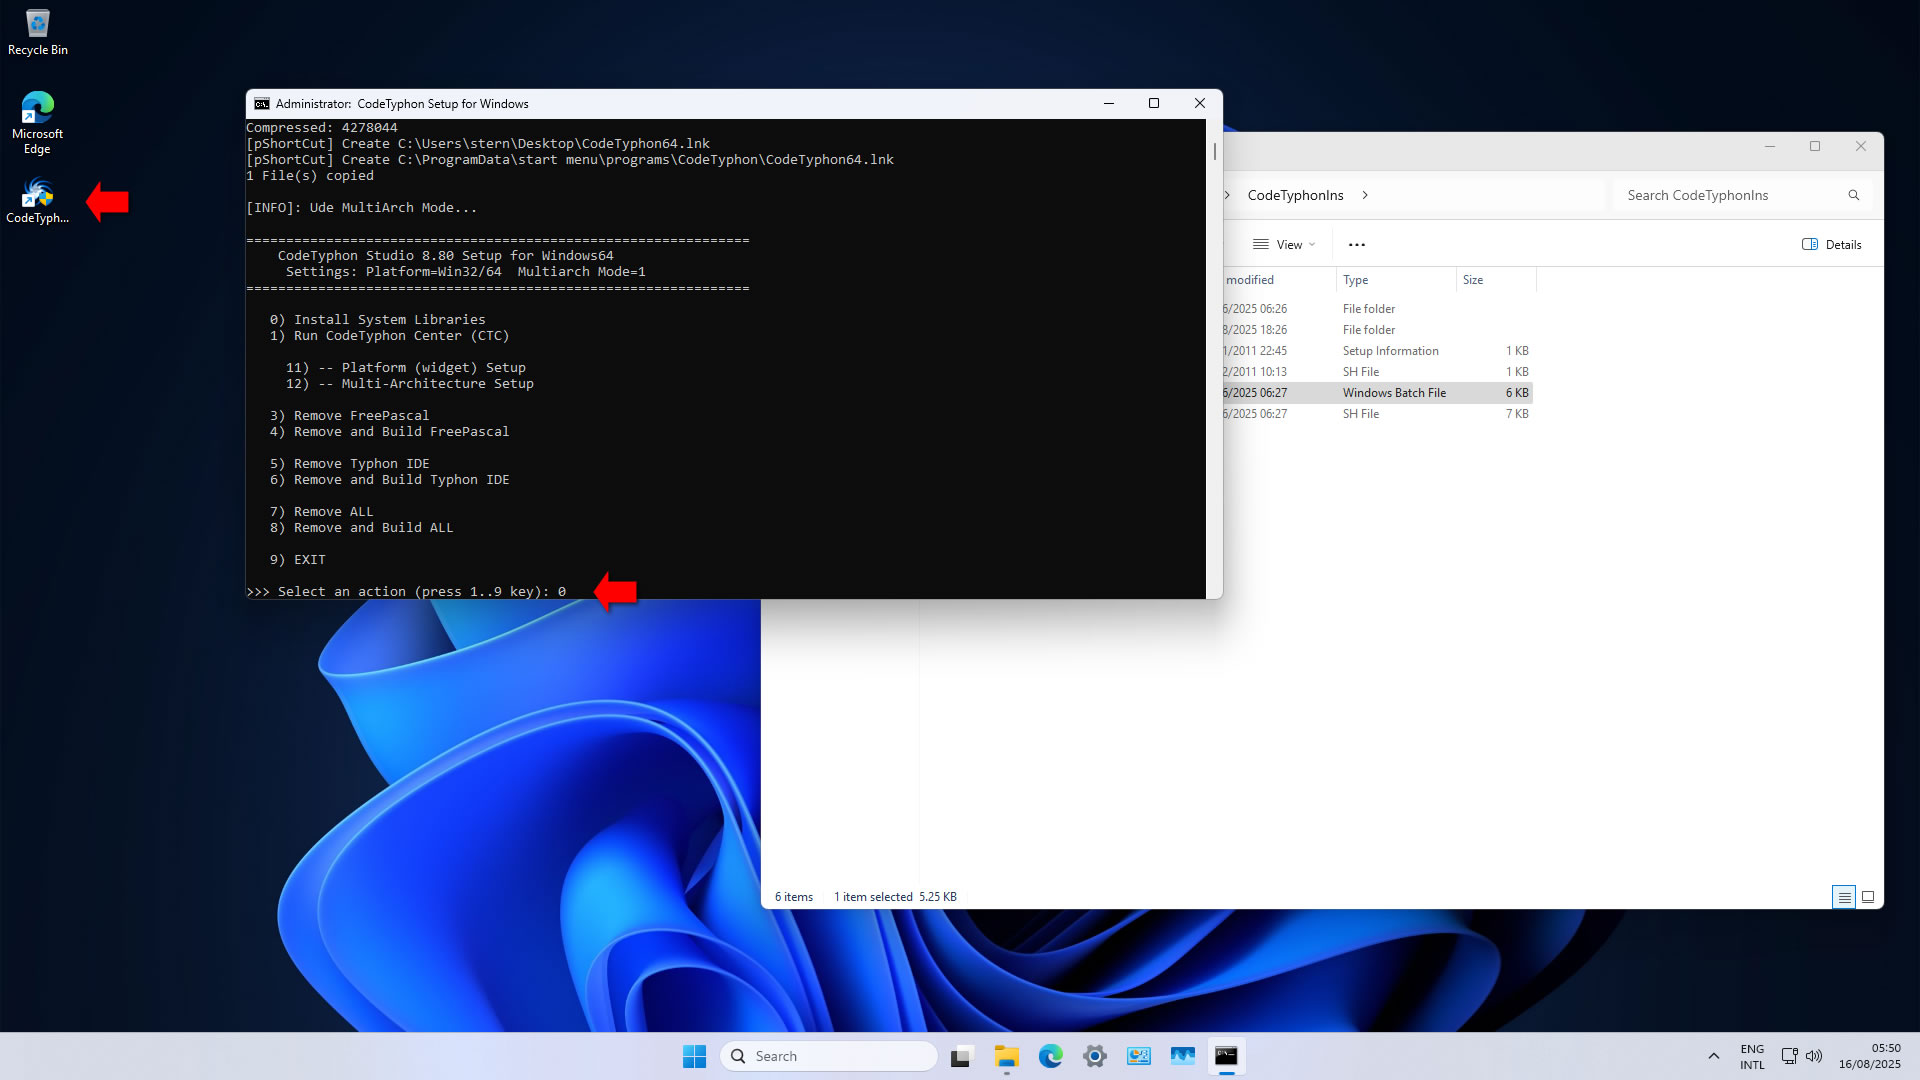This screenshot has height=1080, width=1920.
Task: Close the File Explorer window
Action: [1861, 146]
